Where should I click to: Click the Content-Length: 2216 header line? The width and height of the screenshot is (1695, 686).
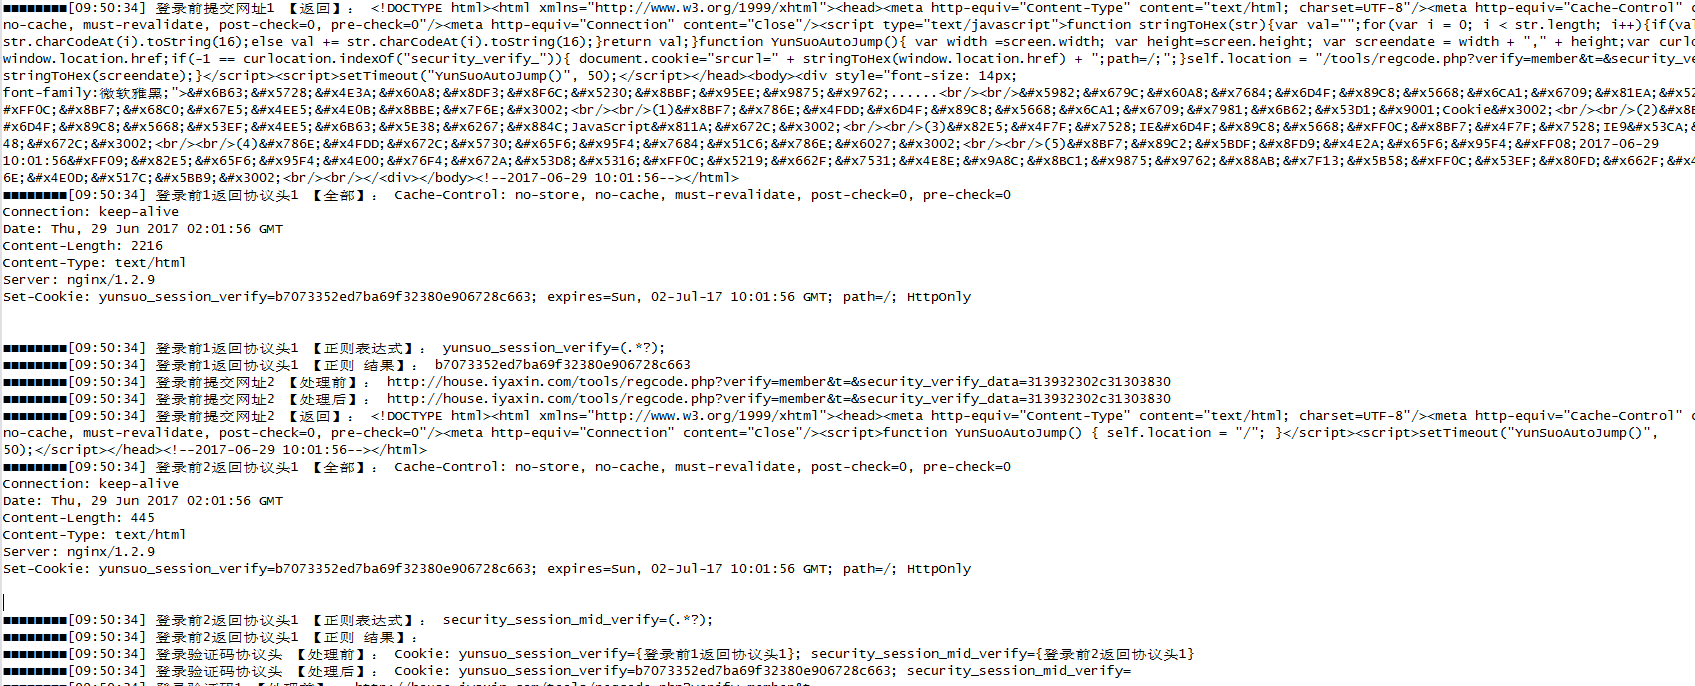[x=83, y=246]
